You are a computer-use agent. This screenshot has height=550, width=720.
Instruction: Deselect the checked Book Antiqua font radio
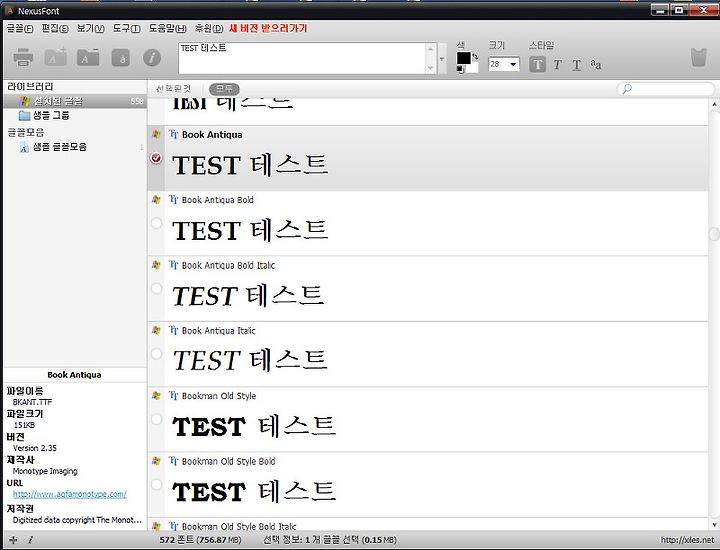[x=156, y=158]
